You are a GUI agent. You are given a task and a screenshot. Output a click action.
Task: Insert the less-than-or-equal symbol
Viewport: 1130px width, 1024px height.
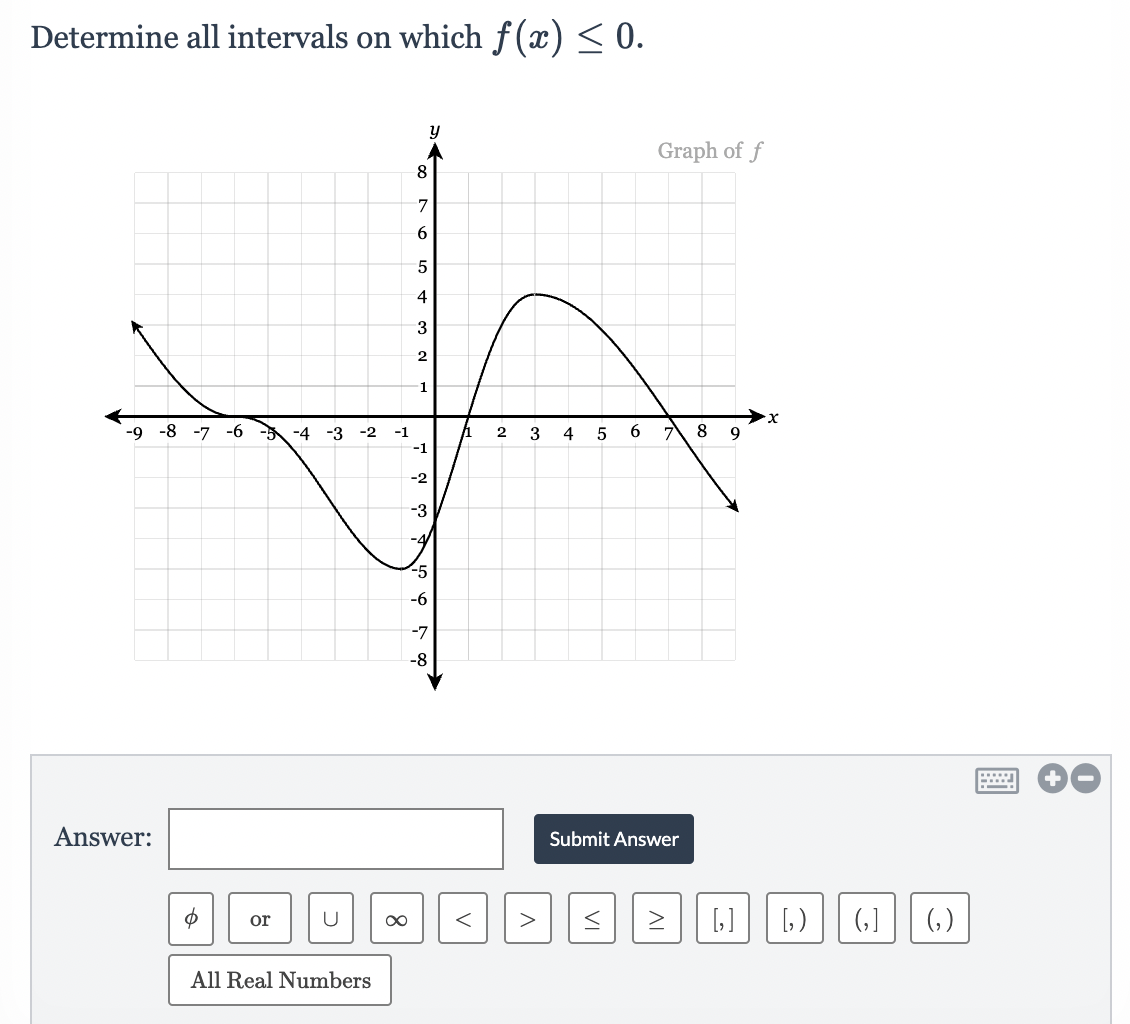coord(591,918)
